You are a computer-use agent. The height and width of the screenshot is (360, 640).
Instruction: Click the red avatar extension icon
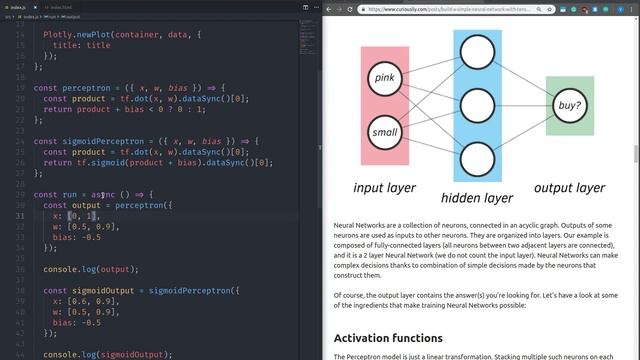coord(584,9)
